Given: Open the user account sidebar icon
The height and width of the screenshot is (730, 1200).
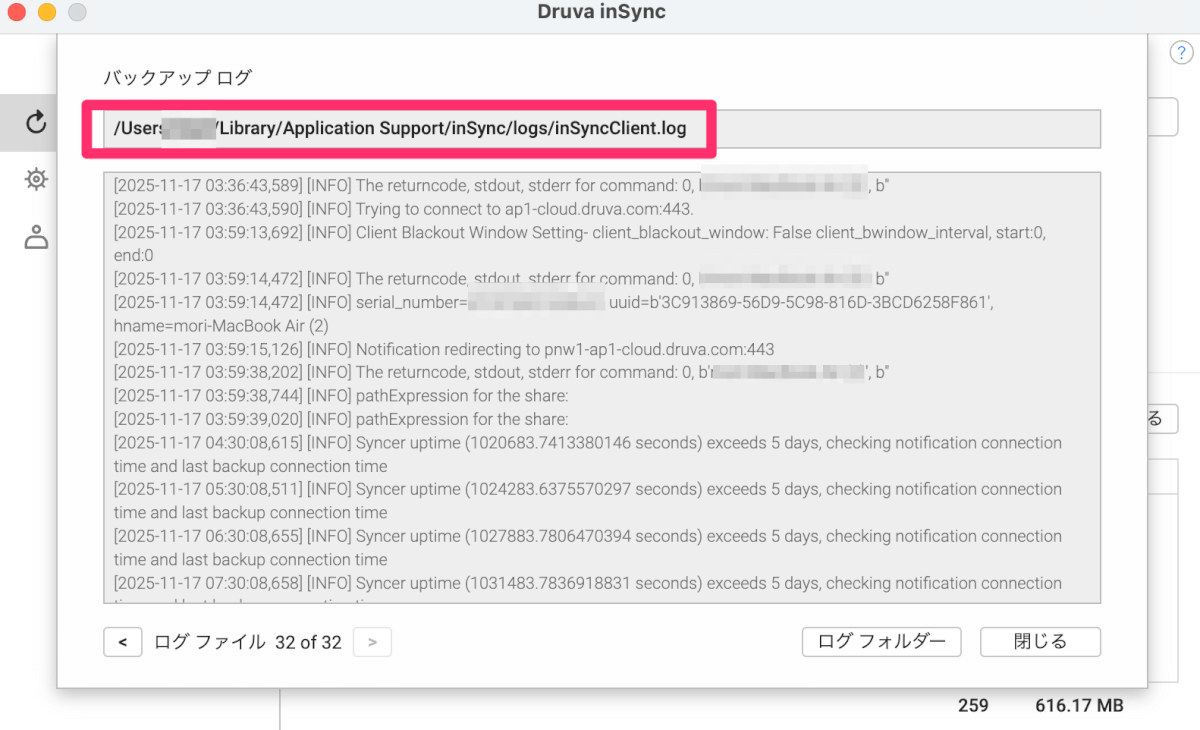Looking at the screenshot, I should (x=36, y=237).
